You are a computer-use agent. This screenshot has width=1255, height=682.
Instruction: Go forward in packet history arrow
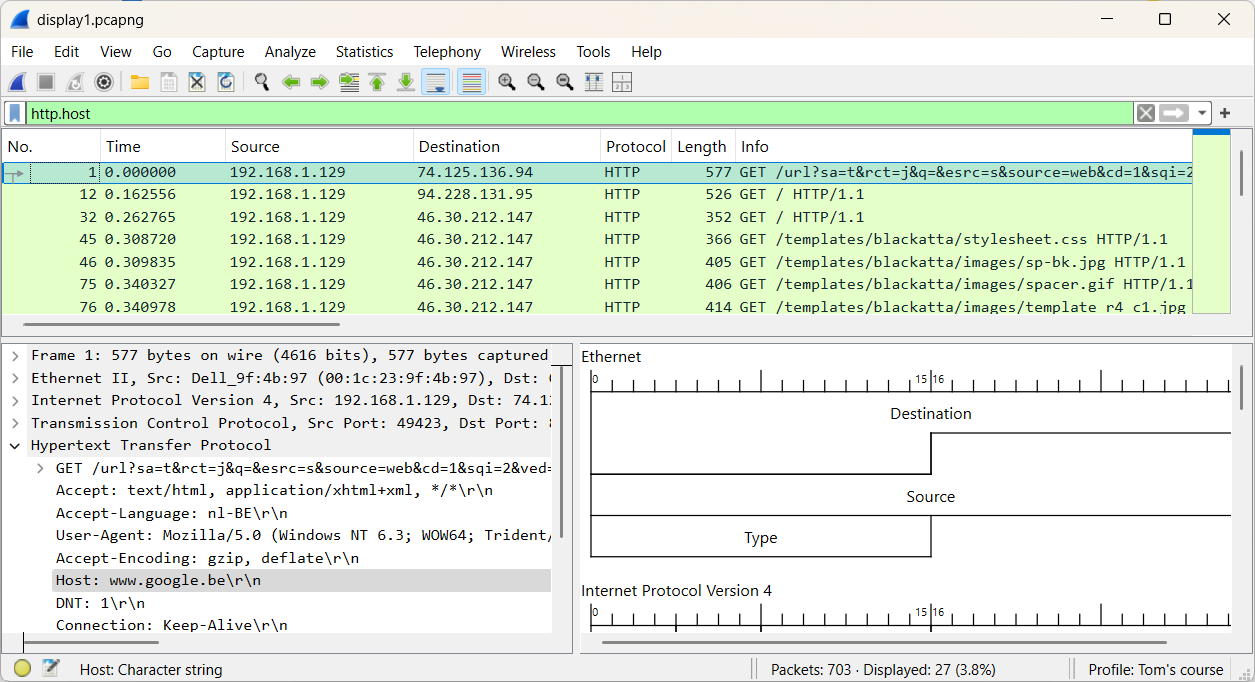click(320, 82)
